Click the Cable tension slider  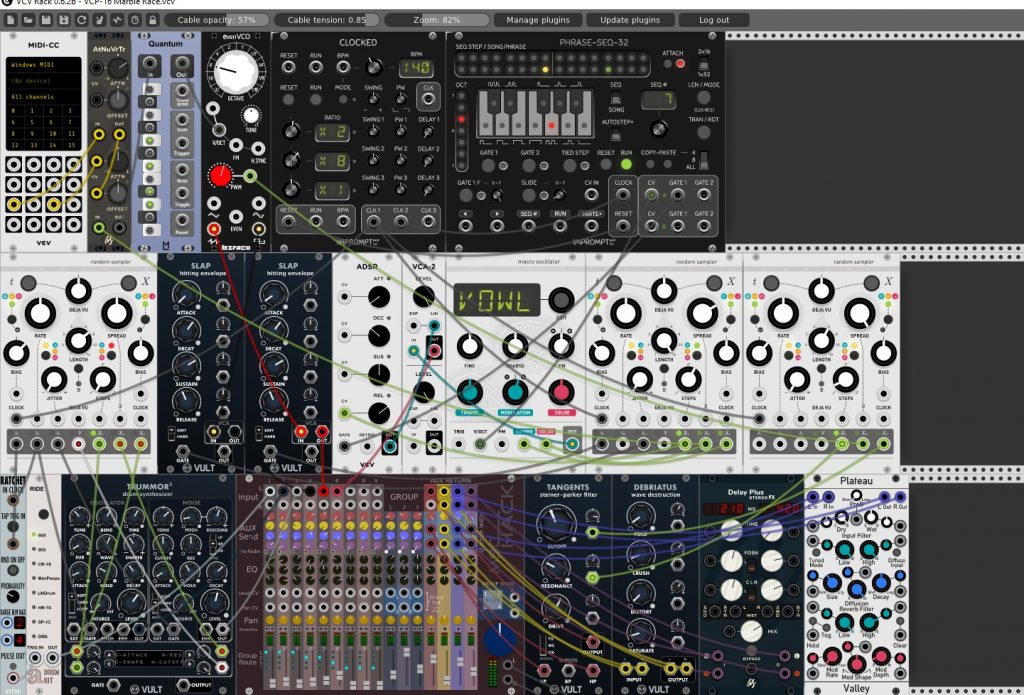tap(327, 20)
